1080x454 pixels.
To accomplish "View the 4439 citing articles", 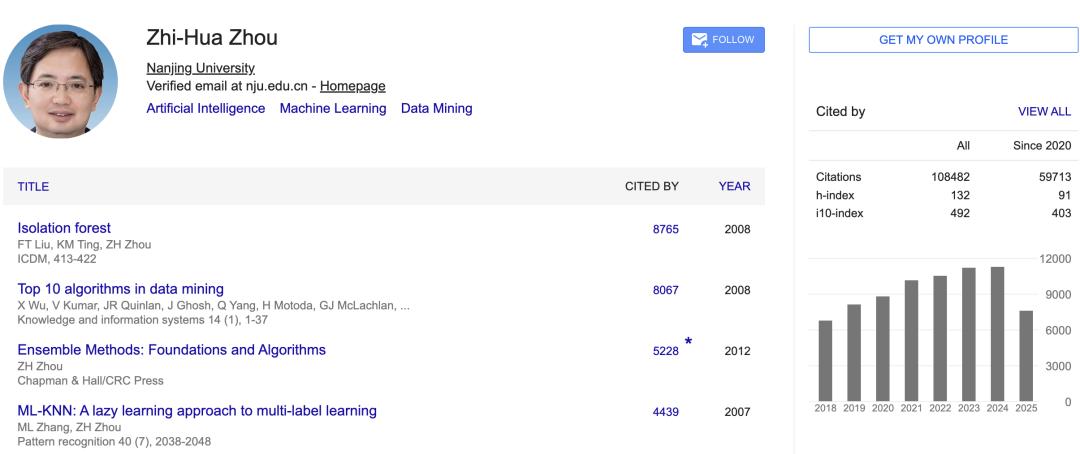I will click(665, 411).
